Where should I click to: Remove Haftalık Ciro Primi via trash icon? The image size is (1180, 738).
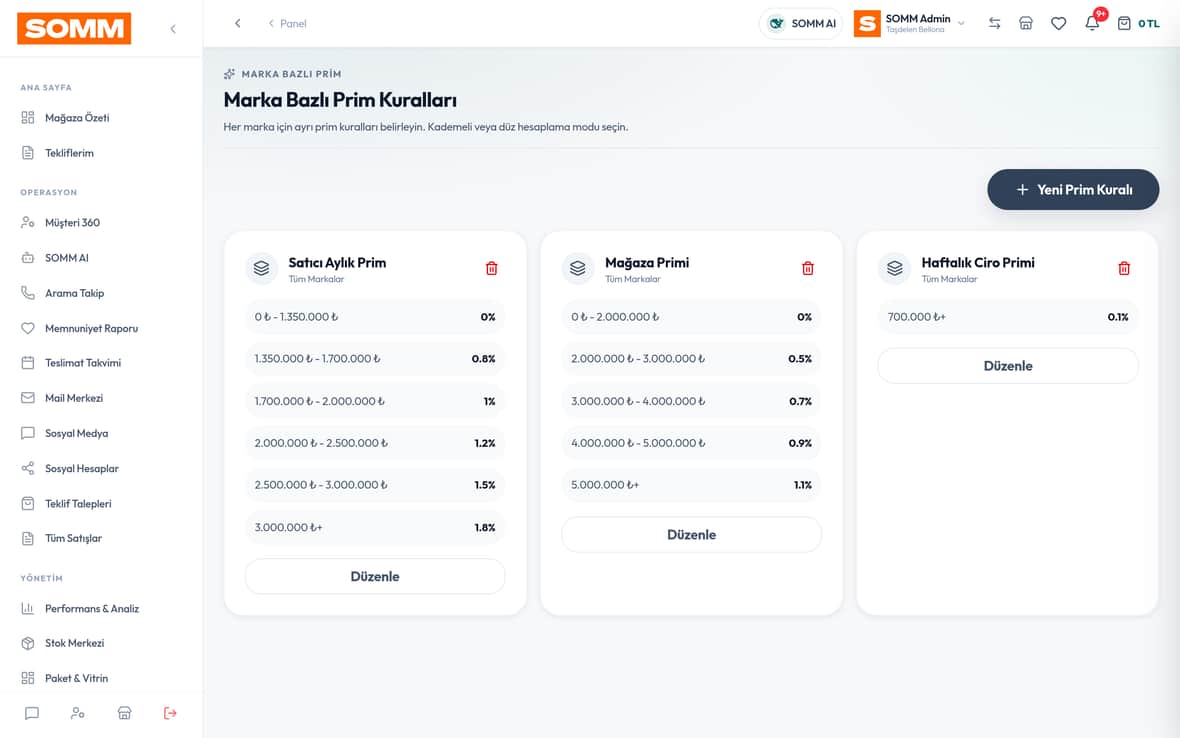(1124, 269)
